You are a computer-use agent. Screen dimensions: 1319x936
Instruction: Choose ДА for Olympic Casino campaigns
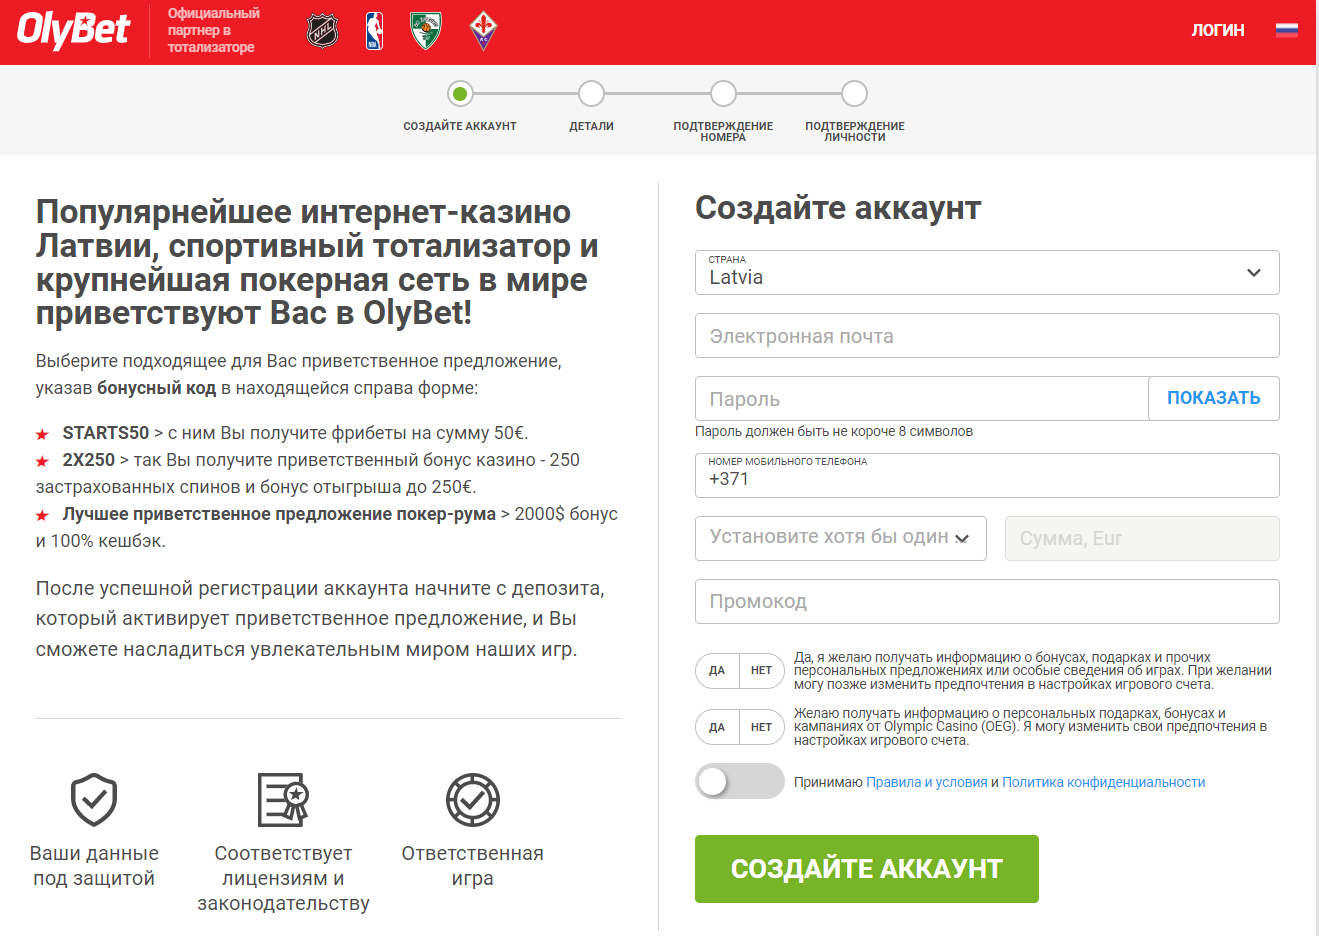tap(717, 727)
